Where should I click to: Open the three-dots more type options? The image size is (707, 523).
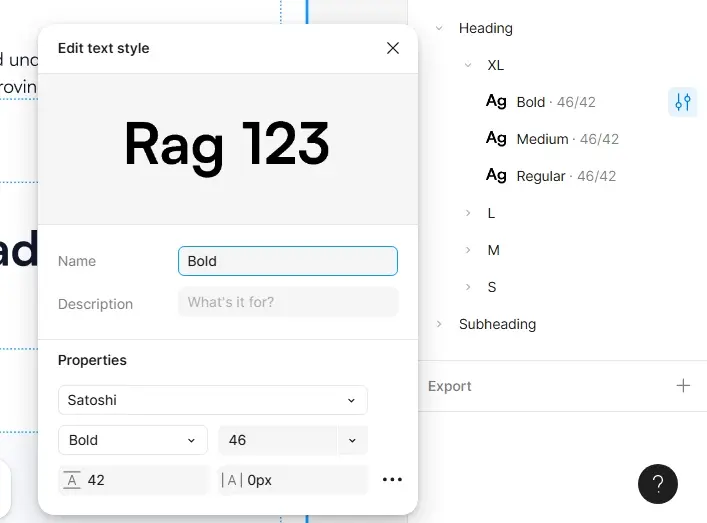392,480
